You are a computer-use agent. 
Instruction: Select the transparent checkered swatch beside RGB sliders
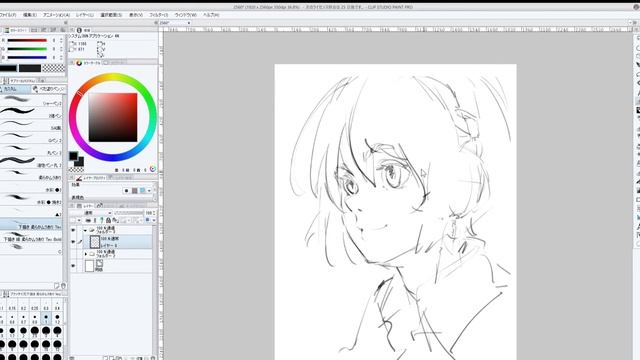[54, 68]
